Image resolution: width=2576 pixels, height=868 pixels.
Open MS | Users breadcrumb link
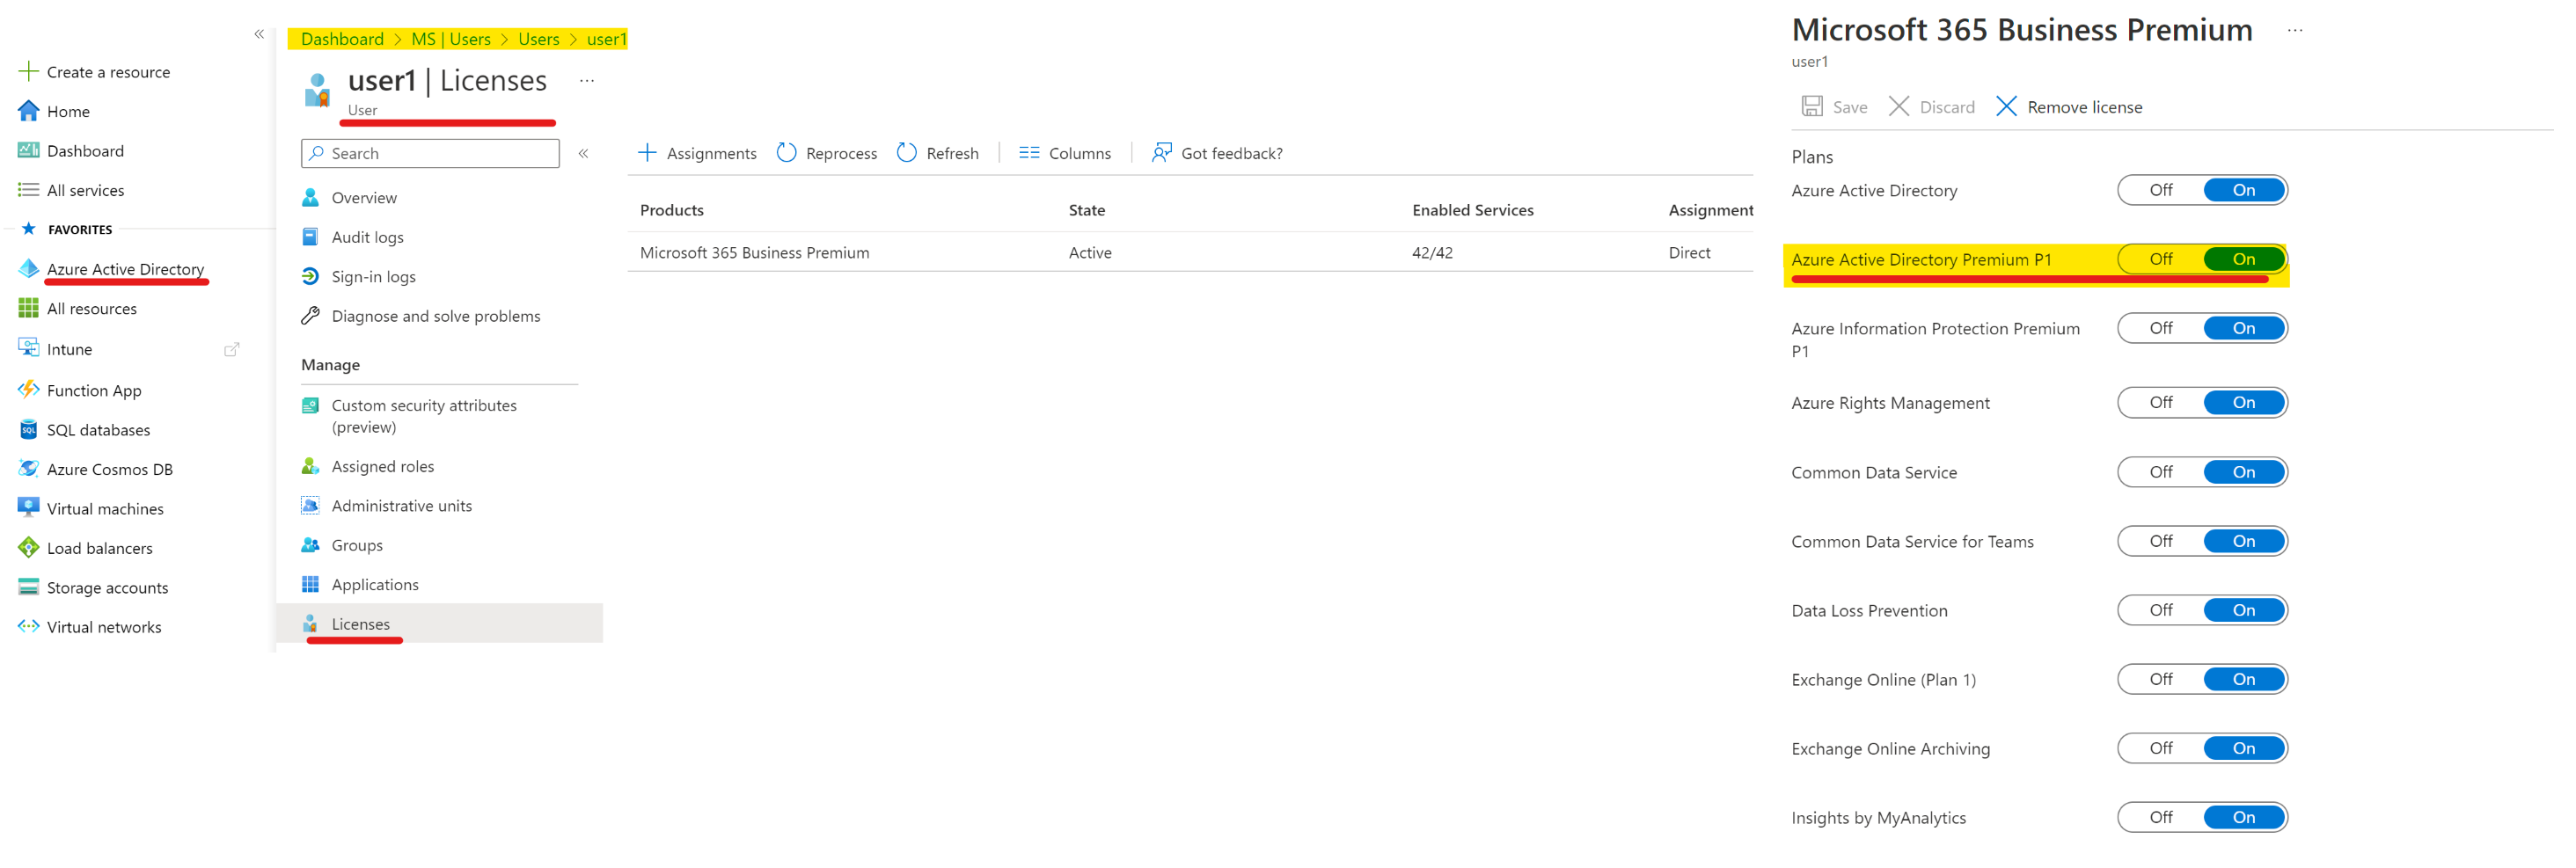pos(451,39)
